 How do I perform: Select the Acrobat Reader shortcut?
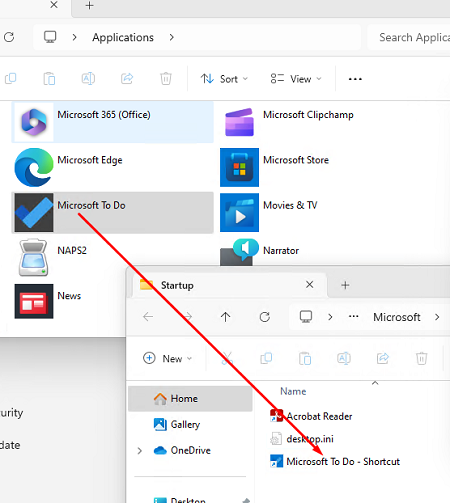point(311,416)
